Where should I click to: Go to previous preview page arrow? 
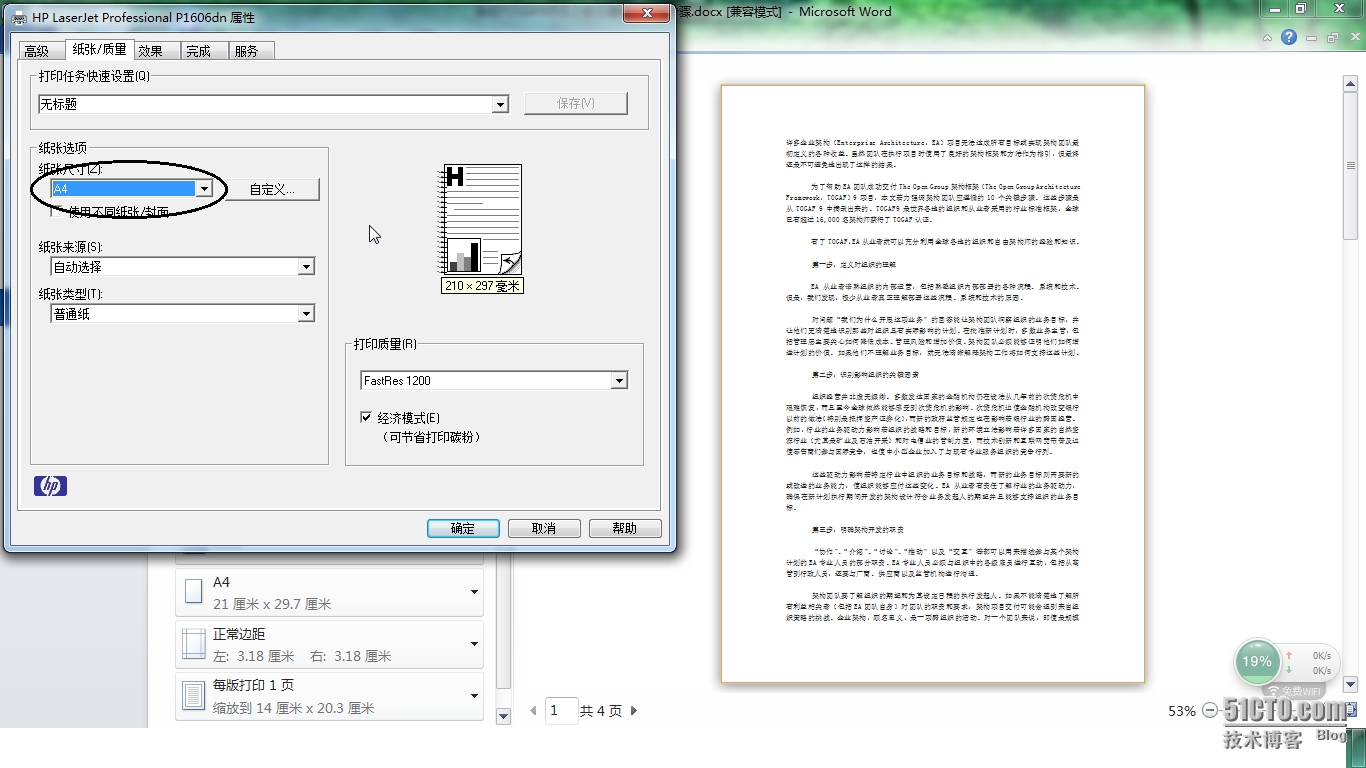(x=533, y=711)
